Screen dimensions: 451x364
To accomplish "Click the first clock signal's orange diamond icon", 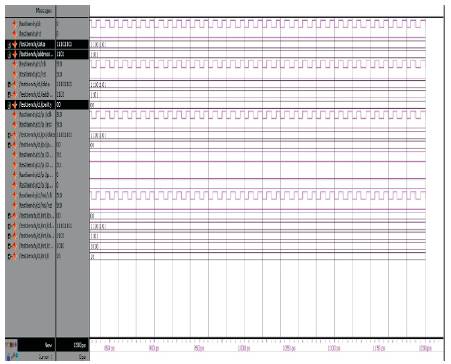I will [14, 24].
